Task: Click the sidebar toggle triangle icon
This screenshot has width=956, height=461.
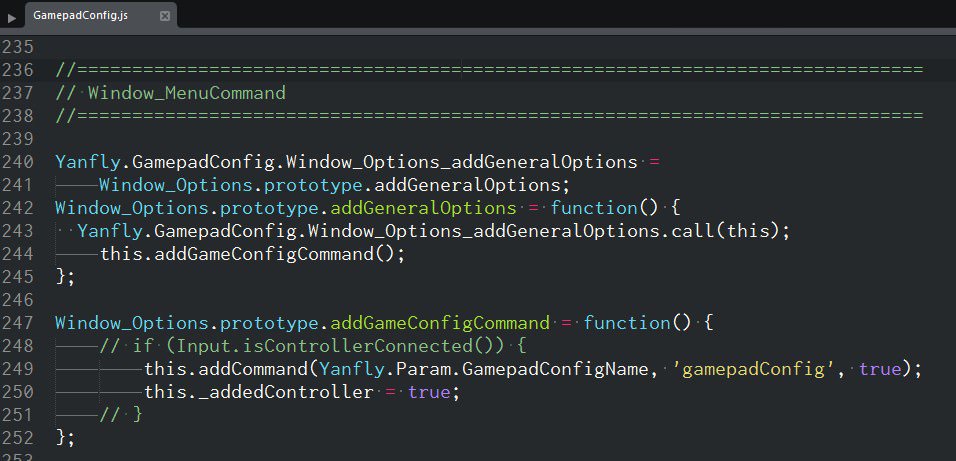Action: (12, 18)
